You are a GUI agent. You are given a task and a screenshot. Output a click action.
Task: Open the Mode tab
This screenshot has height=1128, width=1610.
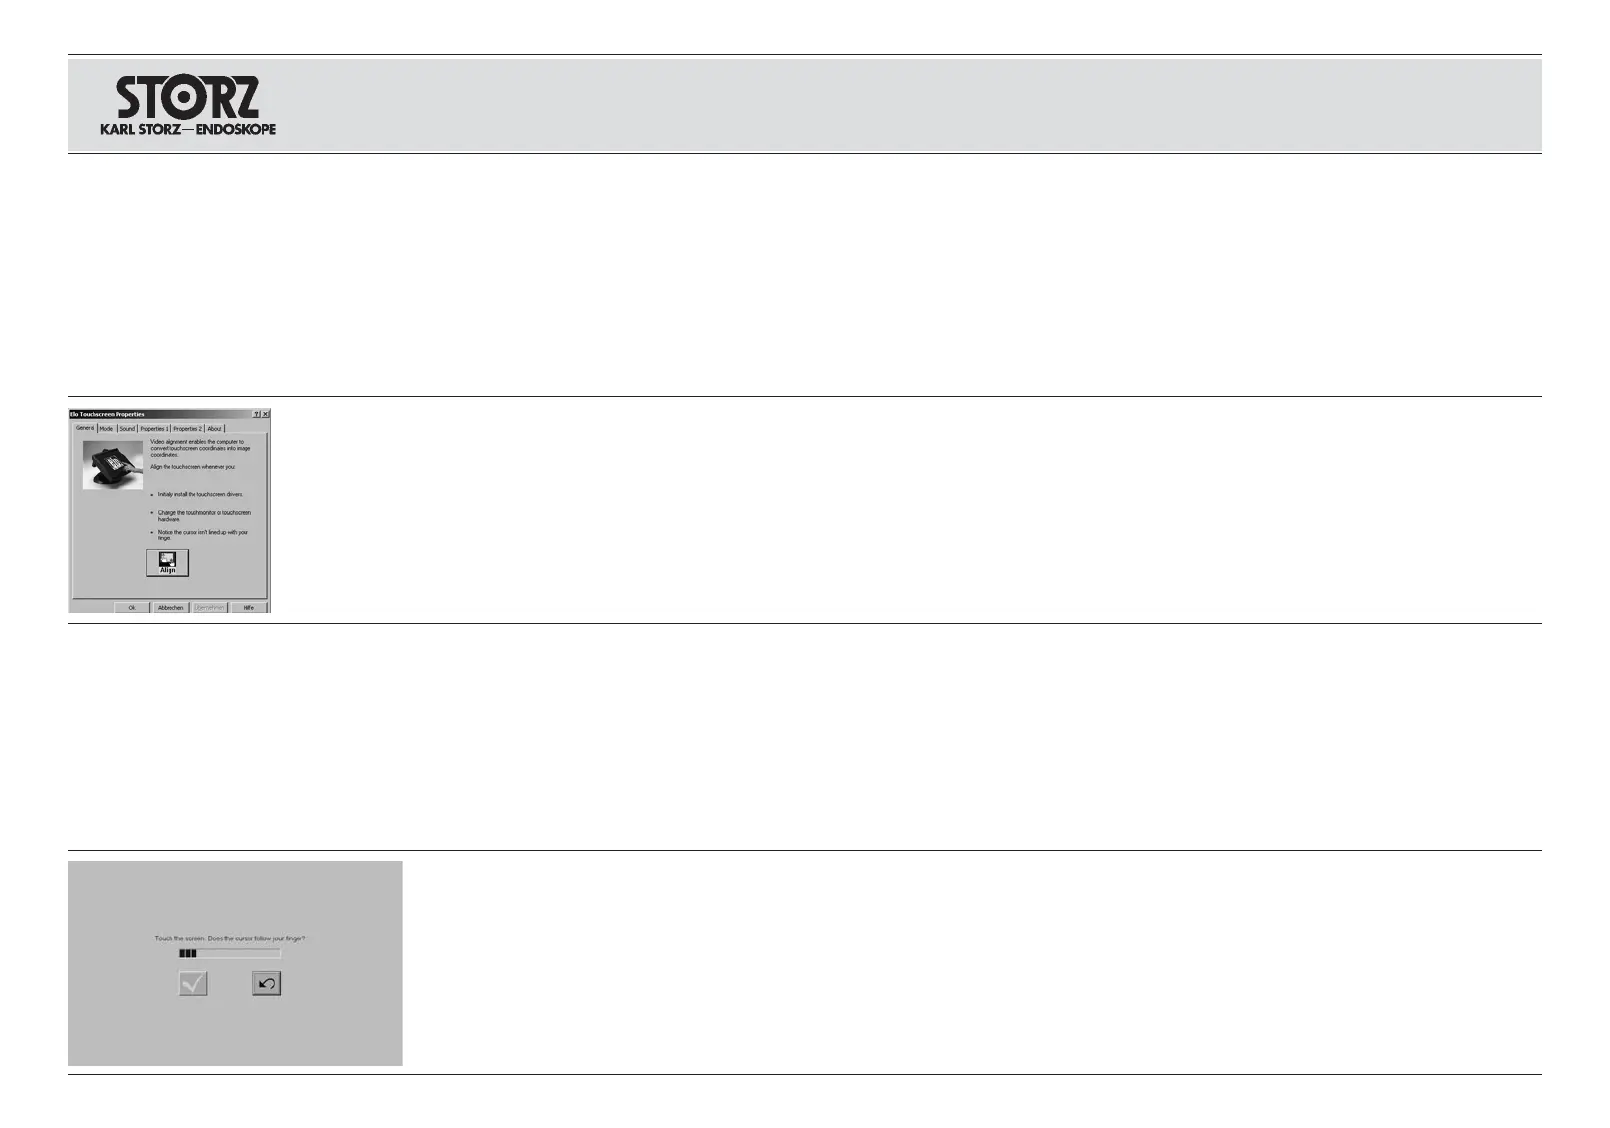point(106,428)
